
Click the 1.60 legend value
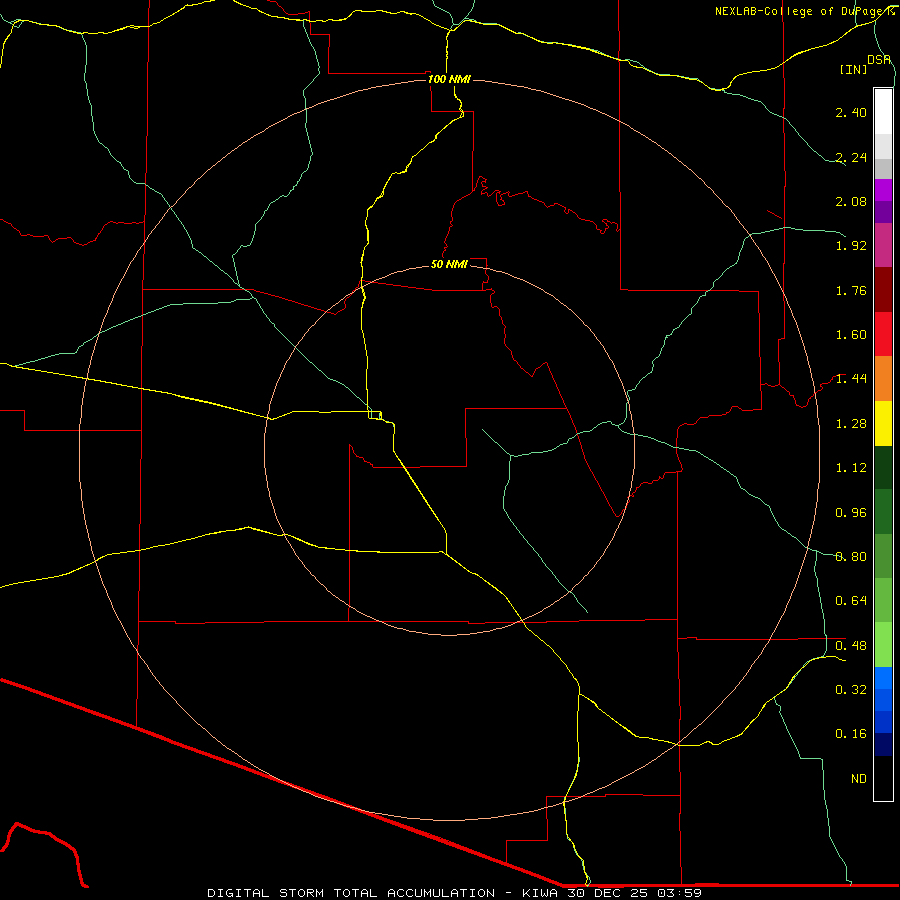click(x=851, y=335)
